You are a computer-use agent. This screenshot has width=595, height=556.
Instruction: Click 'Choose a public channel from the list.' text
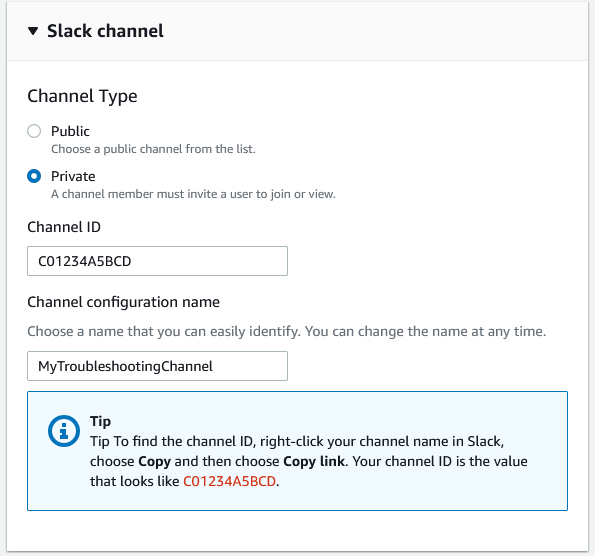tap(153, 149)
